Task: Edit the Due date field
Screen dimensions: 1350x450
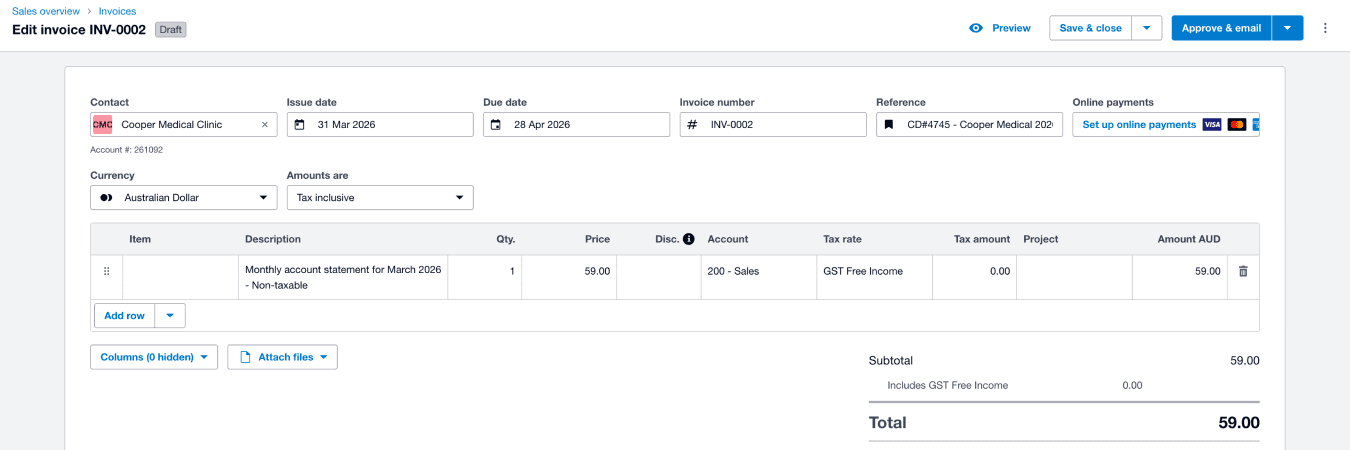Action: [576, 125]
